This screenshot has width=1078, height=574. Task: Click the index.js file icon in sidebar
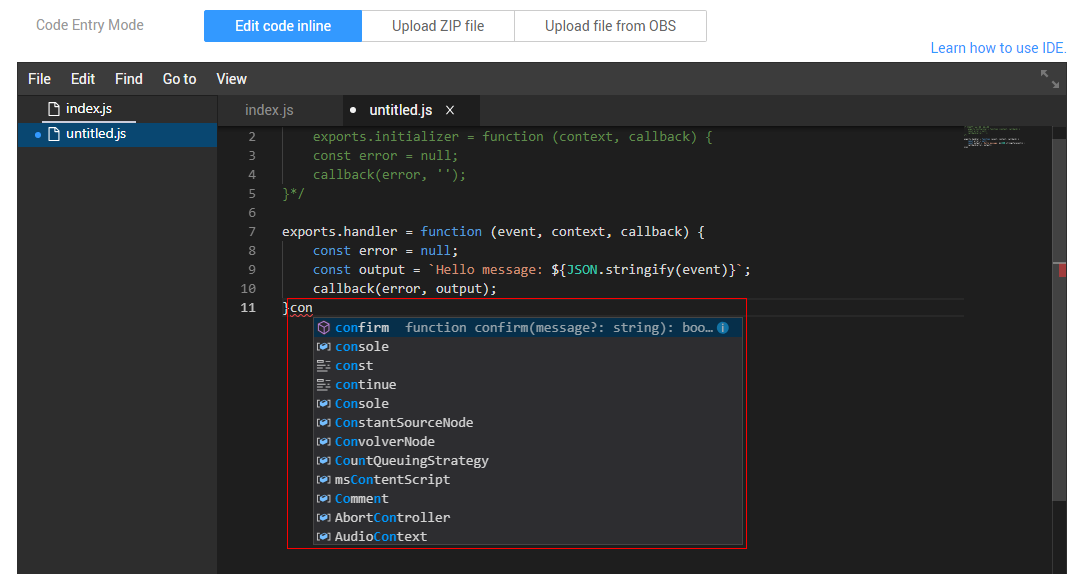coord(54,109)
